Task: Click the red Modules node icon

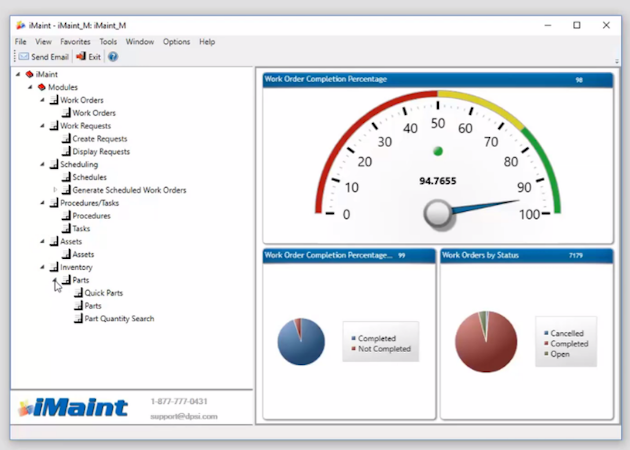Action: [x=41, y=87]
